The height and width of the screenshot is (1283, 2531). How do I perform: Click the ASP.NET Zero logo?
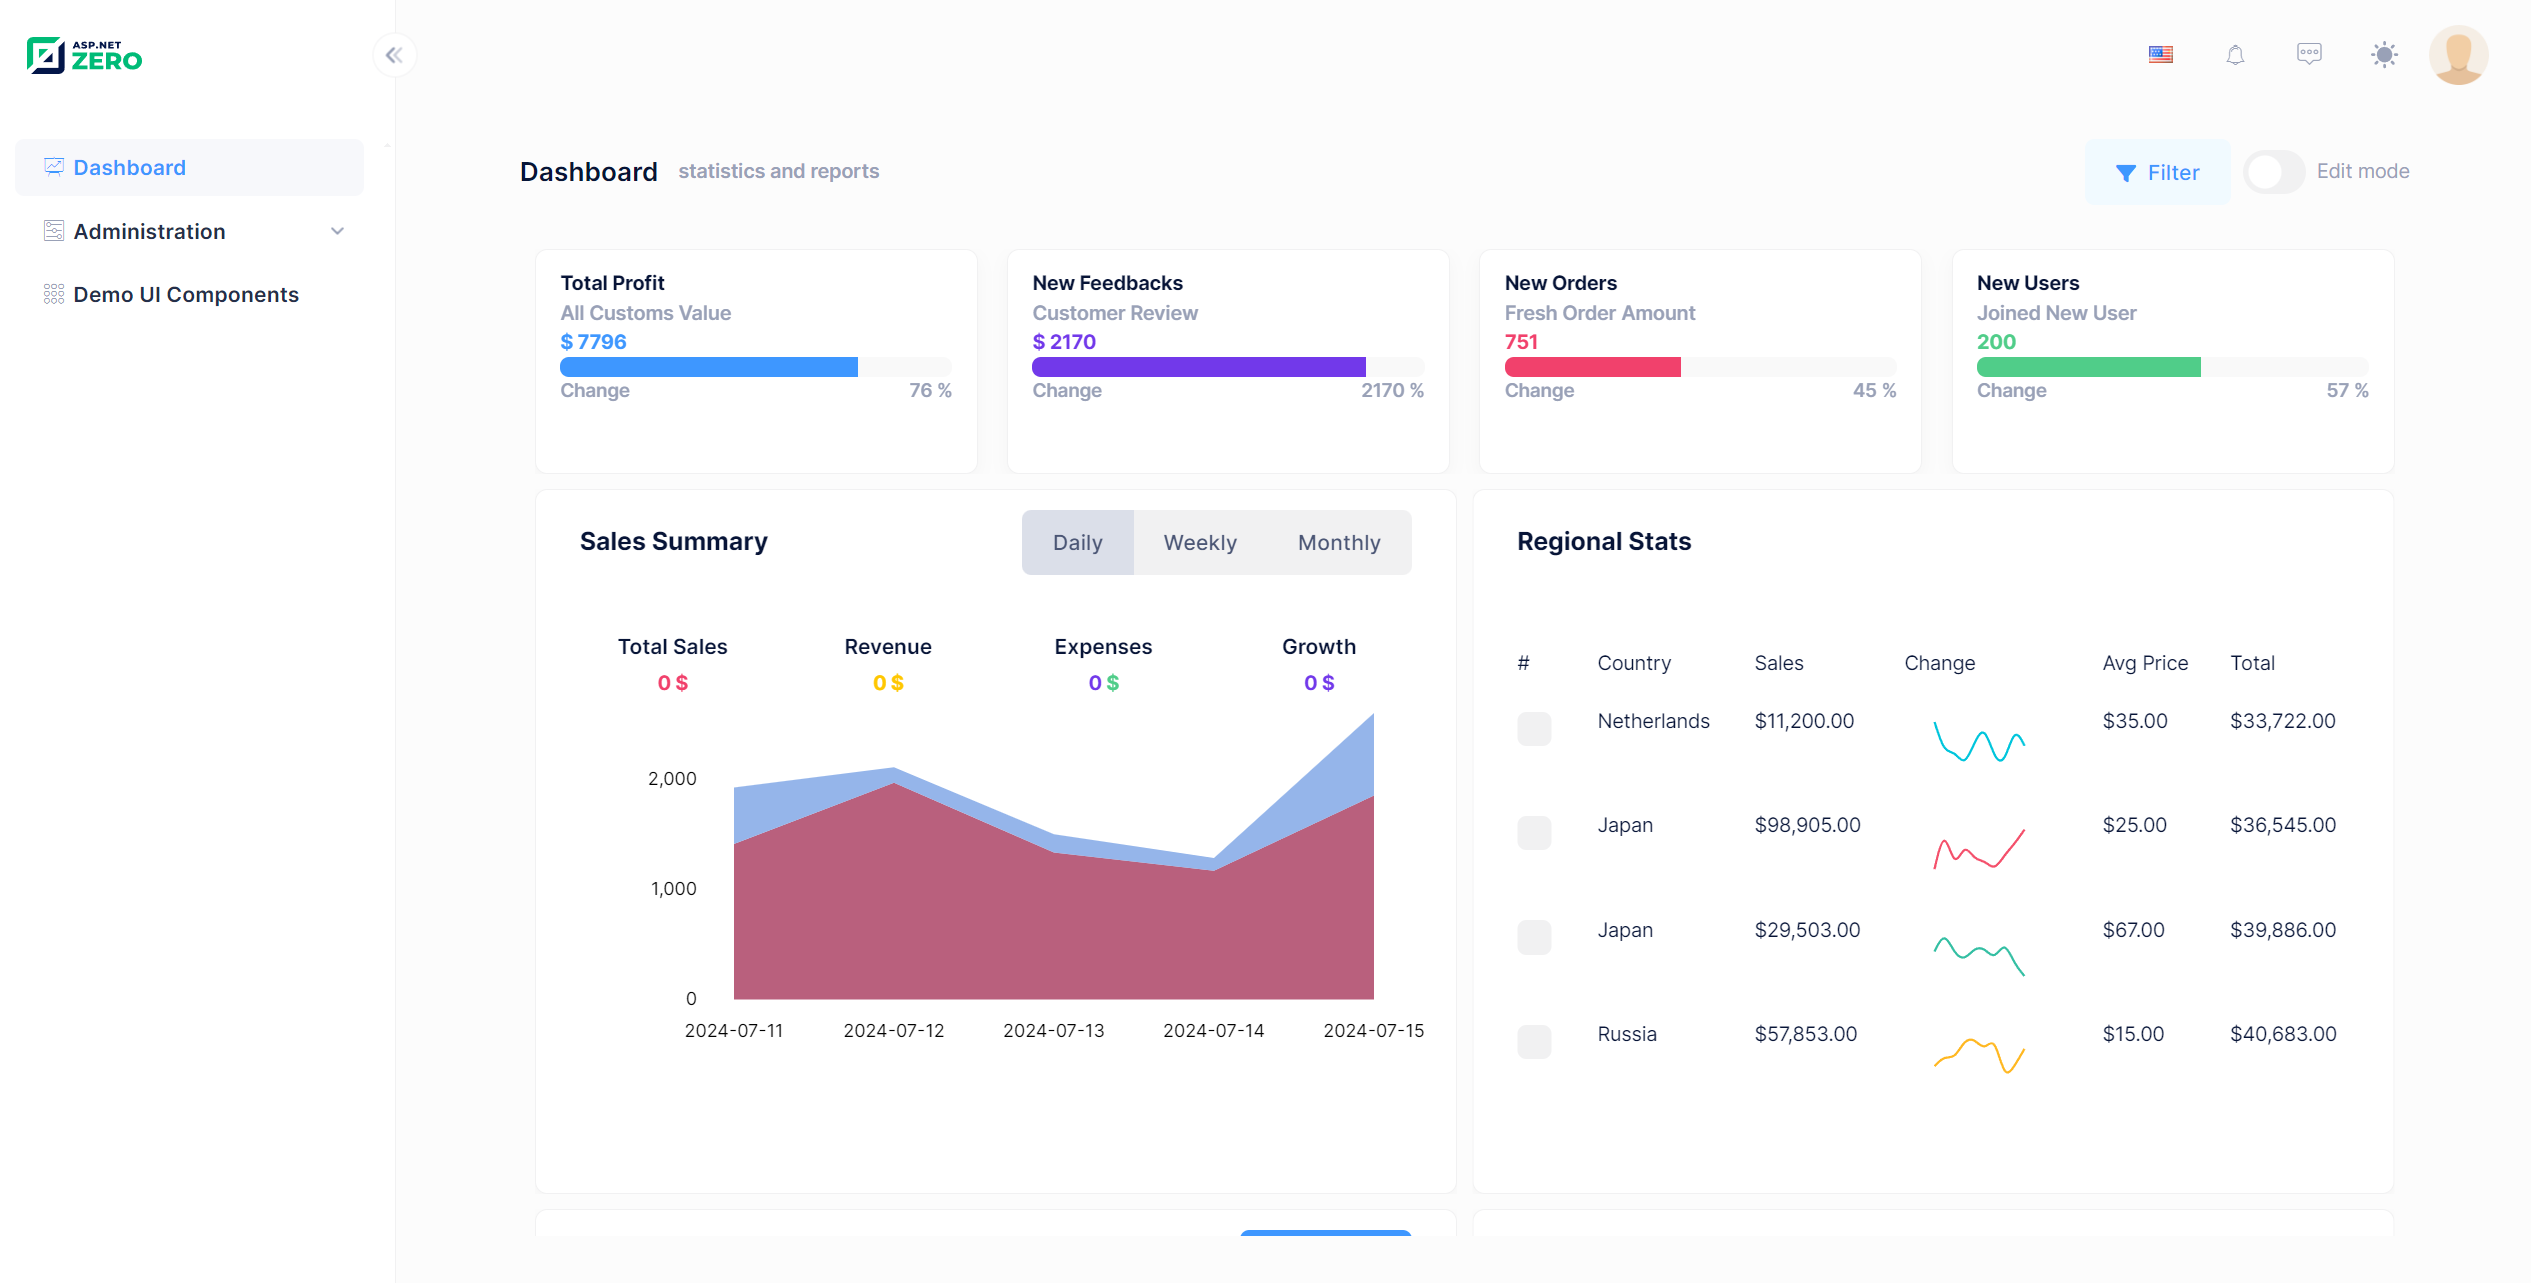pyautogui.click(x=84, y=56)
